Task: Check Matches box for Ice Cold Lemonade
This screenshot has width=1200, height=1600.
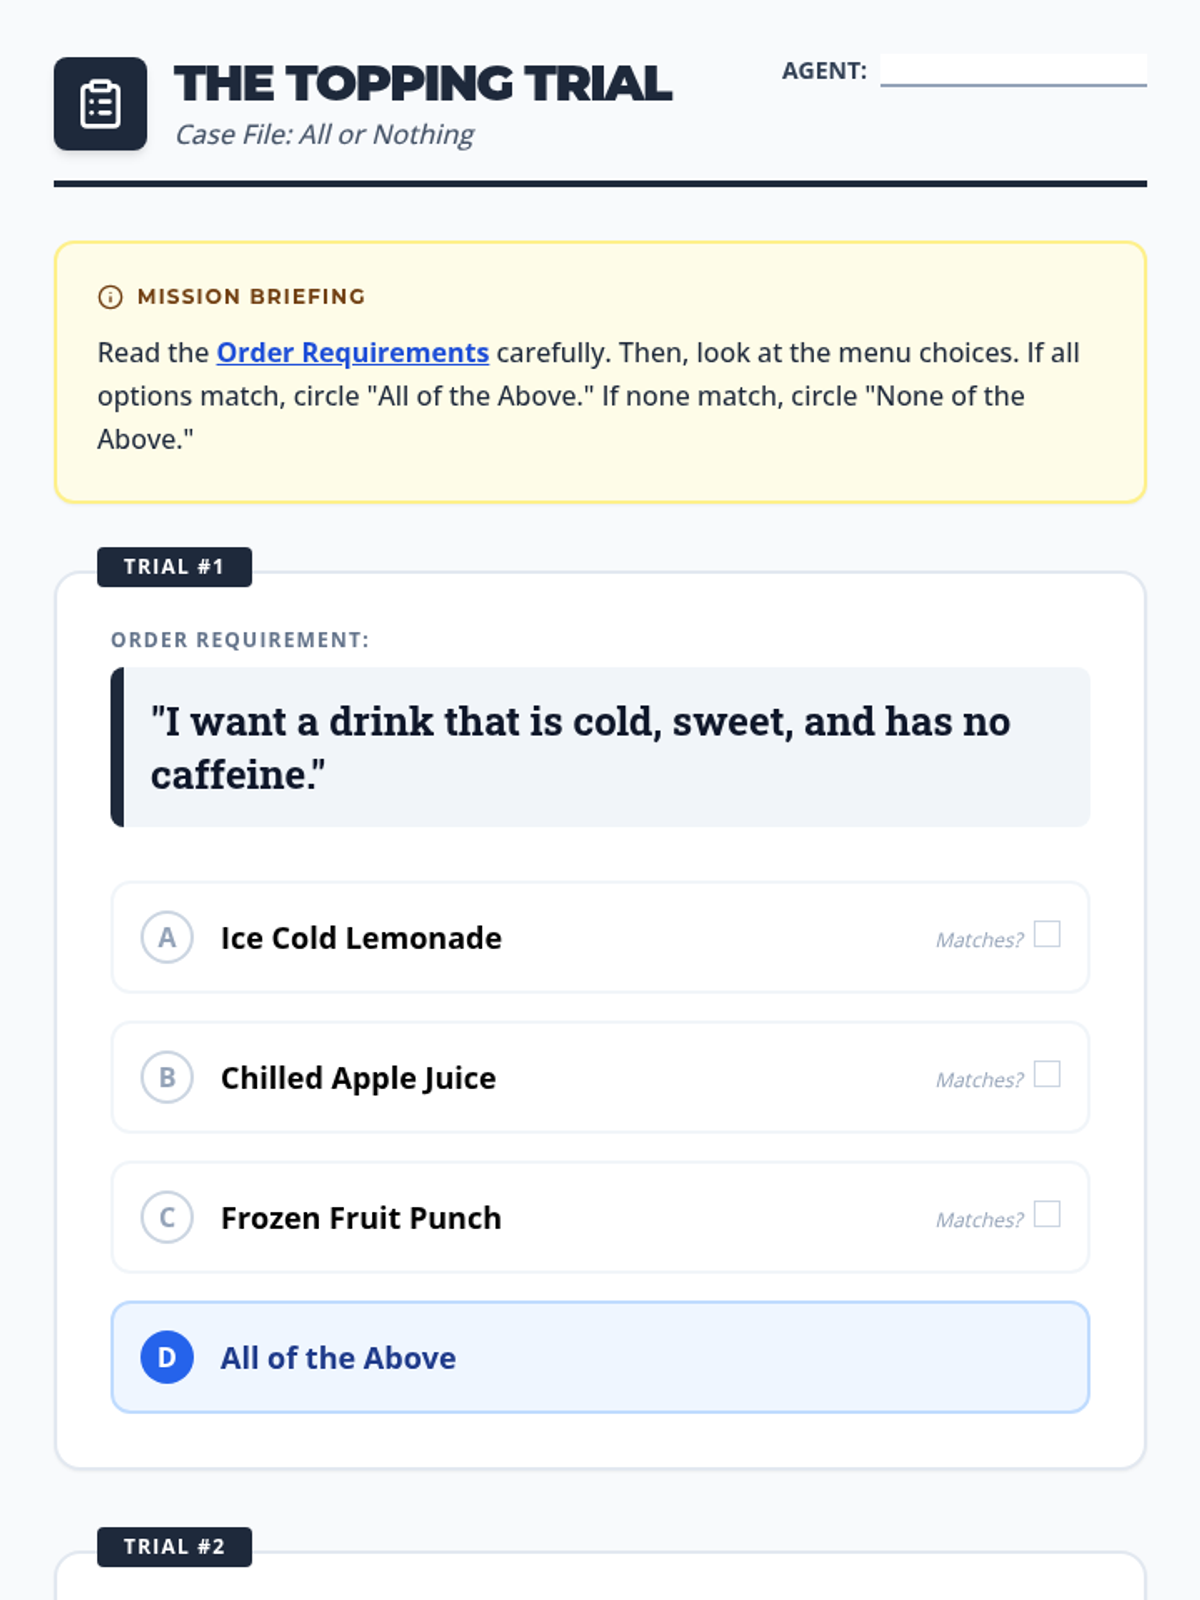Action: tap(1047, 934)
